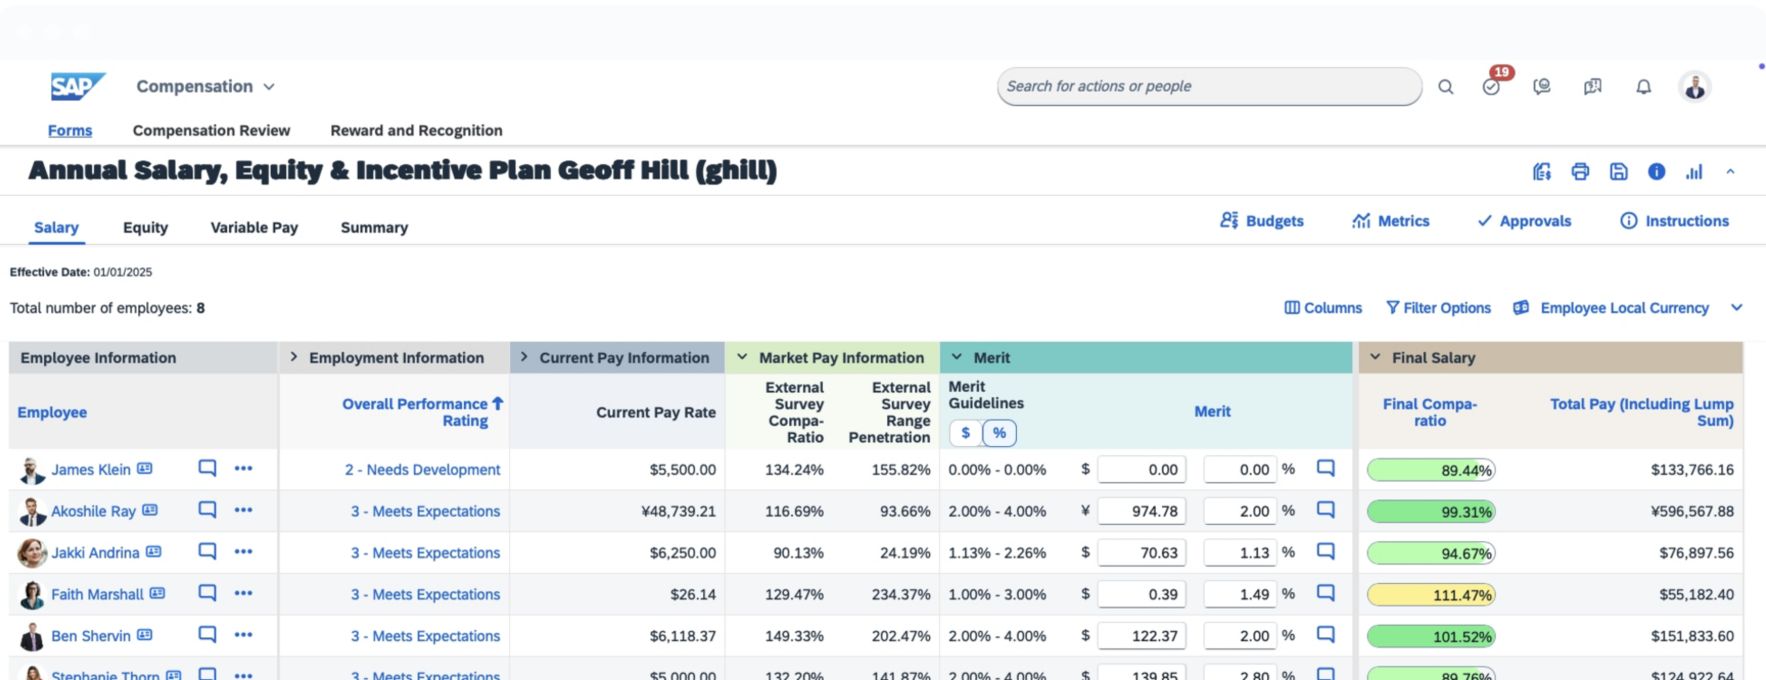
Task: Open the bar chart analytics icon
Action: click(1694, 172)
